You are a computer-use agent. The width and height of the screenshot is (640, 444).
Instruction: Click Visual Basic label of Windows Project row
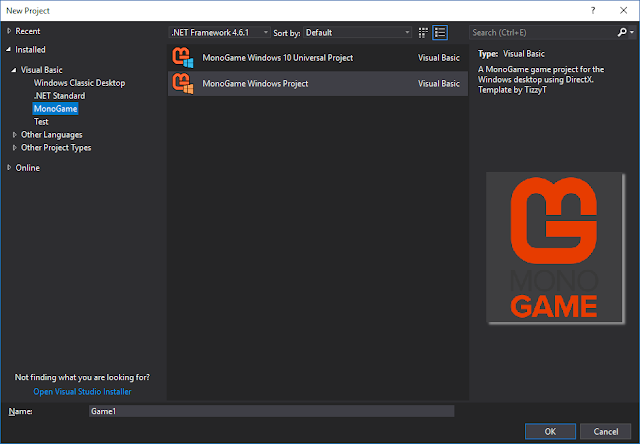(x=439, y=83)
